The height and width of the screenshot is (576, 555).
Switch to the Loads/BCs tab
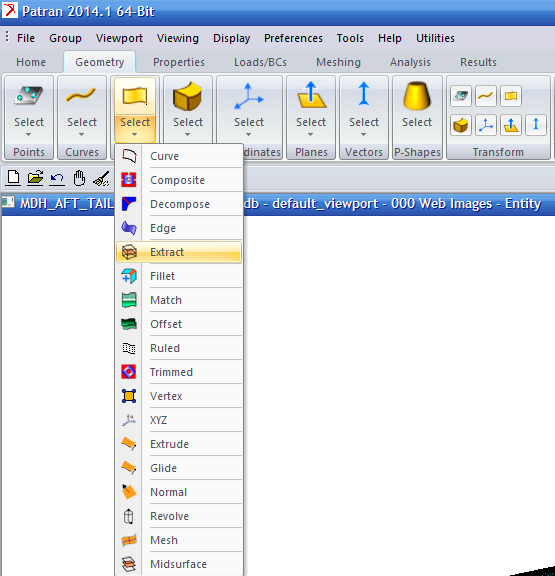click(260, 62)
